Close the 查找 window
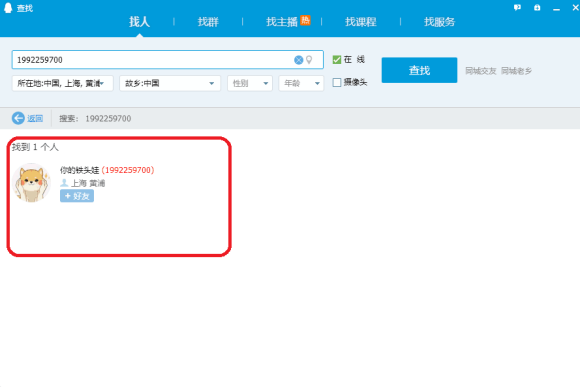 (x=575, y=7)
